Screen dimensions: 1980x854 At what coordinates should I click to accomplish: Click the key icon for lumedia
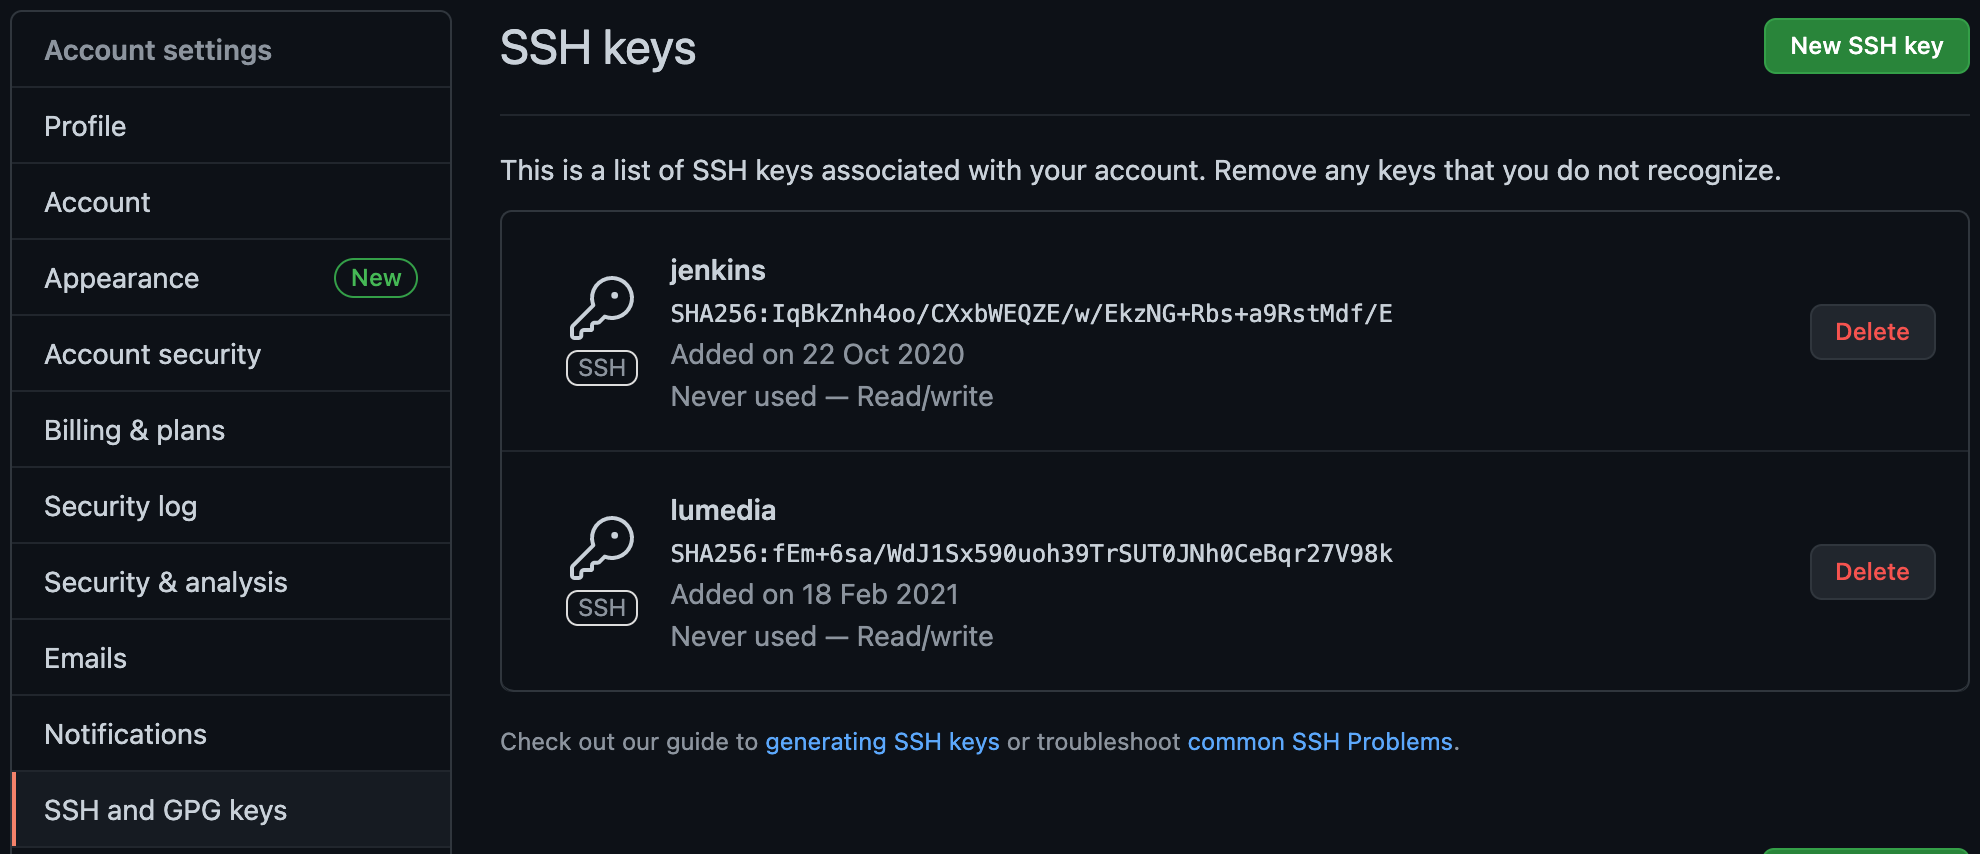602,548
